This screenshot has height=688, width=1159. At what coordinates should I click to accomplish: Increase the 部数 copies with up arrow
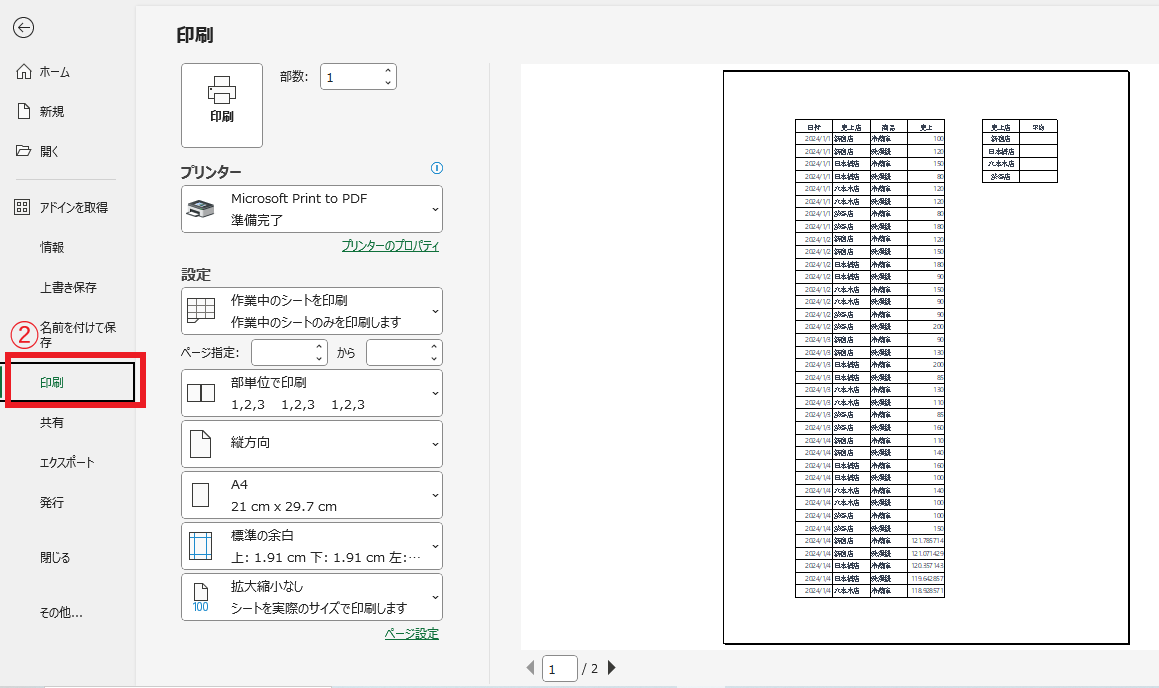[x=388, y=71]
